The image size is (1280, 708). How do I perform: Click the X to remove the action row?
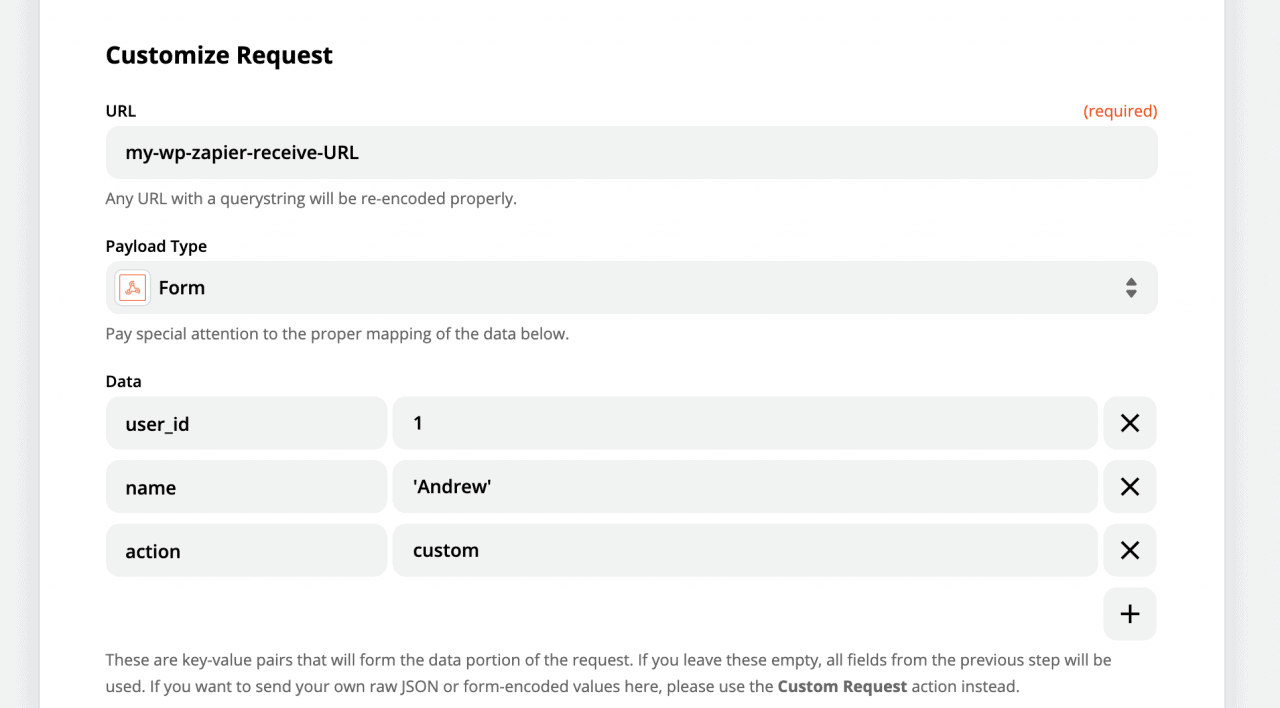tap(1129, 550)
